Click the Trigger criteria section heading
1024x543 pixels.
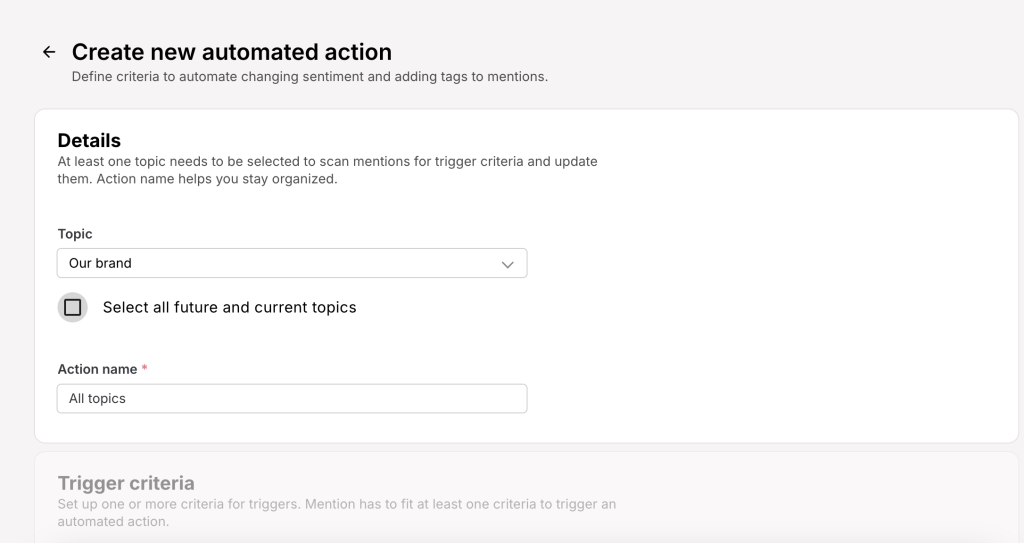pyautogui.click(x=126, y=483)
